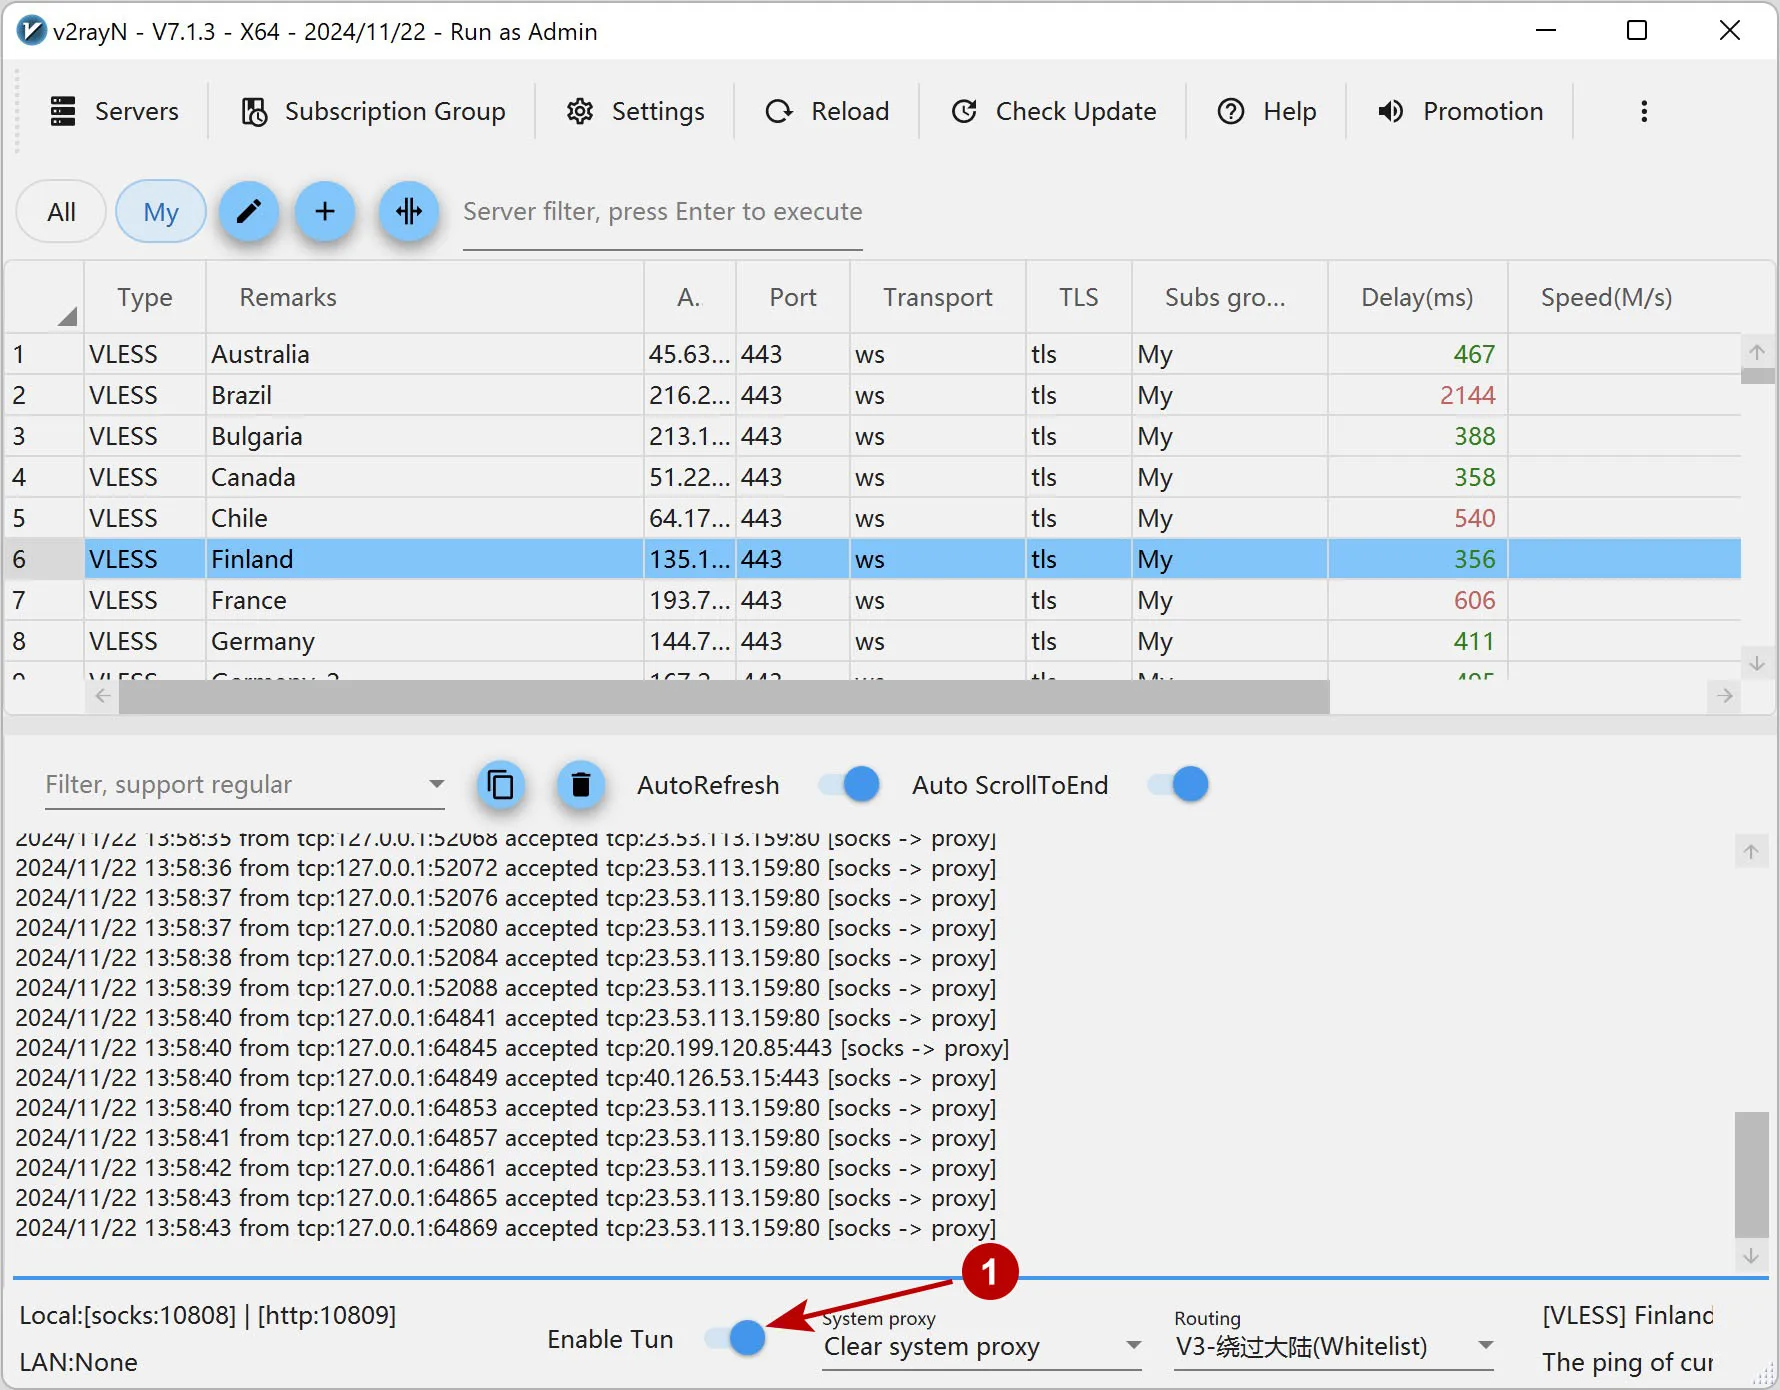Select the Brazil server row
The image size is (1780, 1390).
(873, 395)
